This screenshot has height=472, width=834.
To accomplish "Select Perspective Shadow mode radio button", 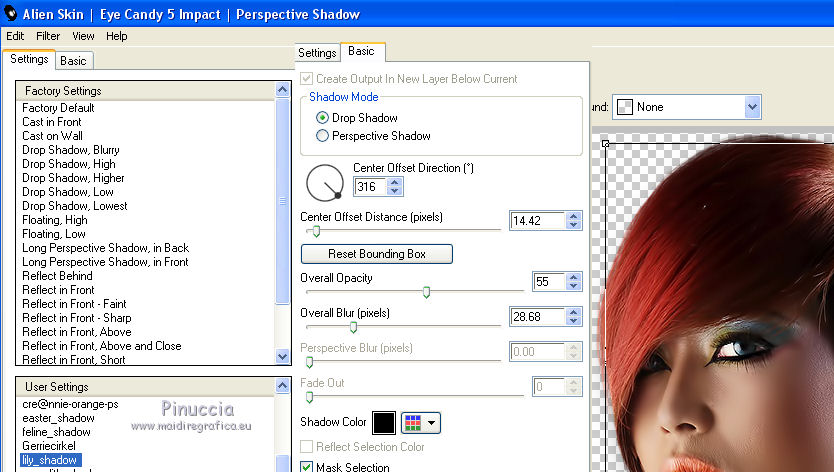I will (322, 136).
